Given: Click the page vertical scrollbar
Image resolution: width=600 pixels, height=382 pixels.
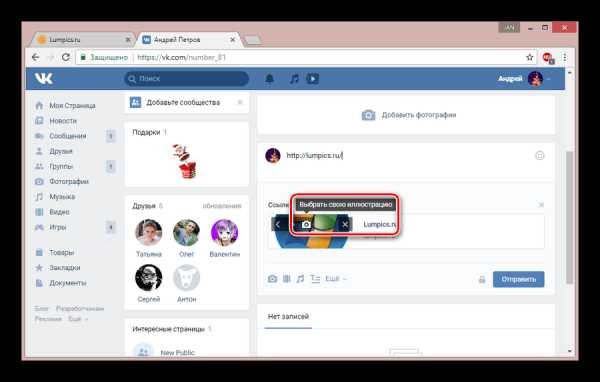Looking at the screenshot, I should [x=569, y=217].
